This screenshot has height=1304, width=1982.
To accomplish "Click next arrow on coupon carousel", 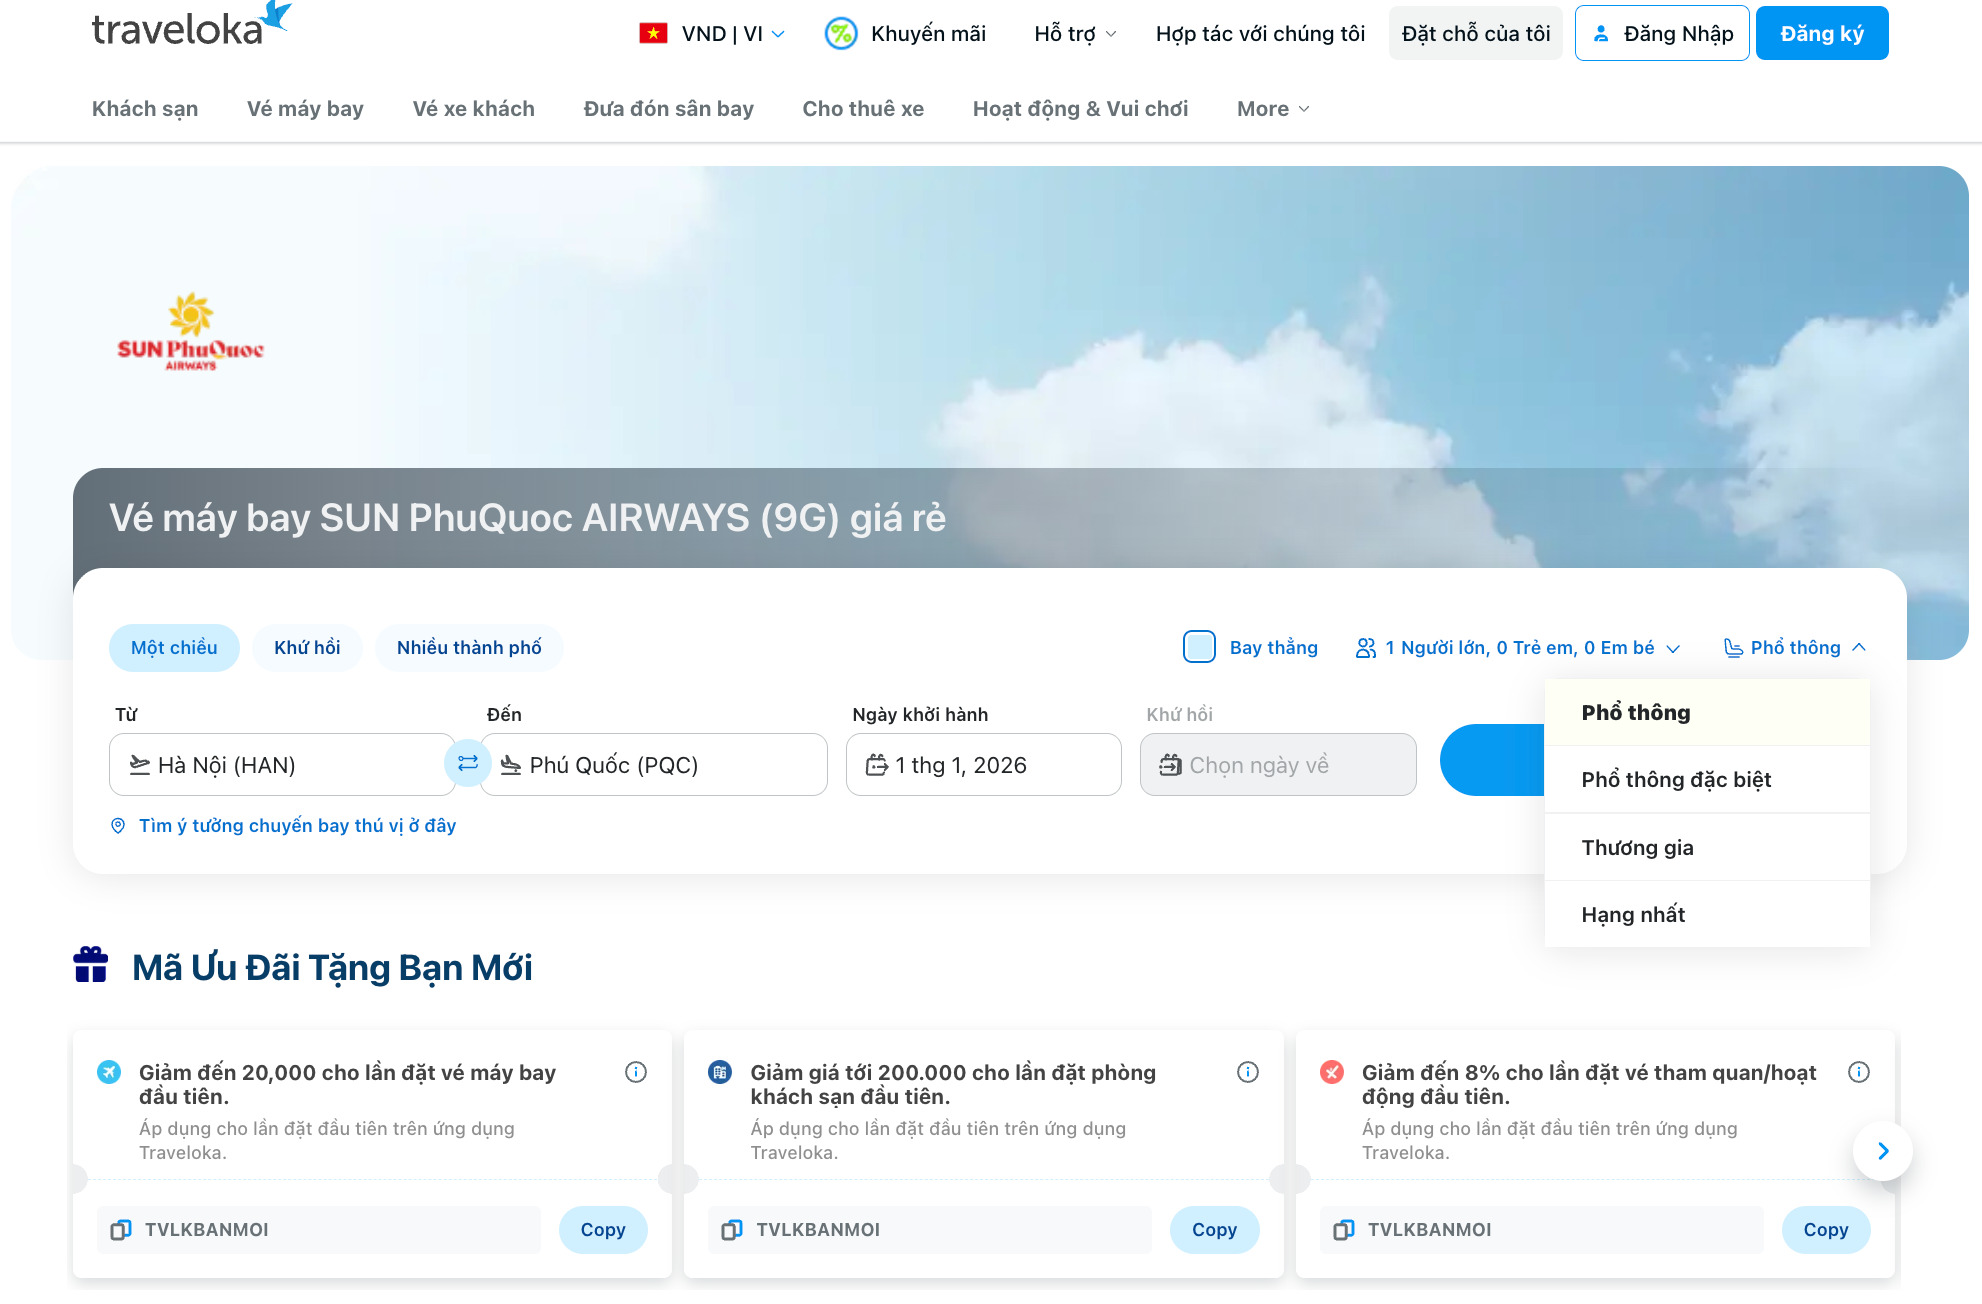I will pyautogui.click(x=1882, y=1151).
